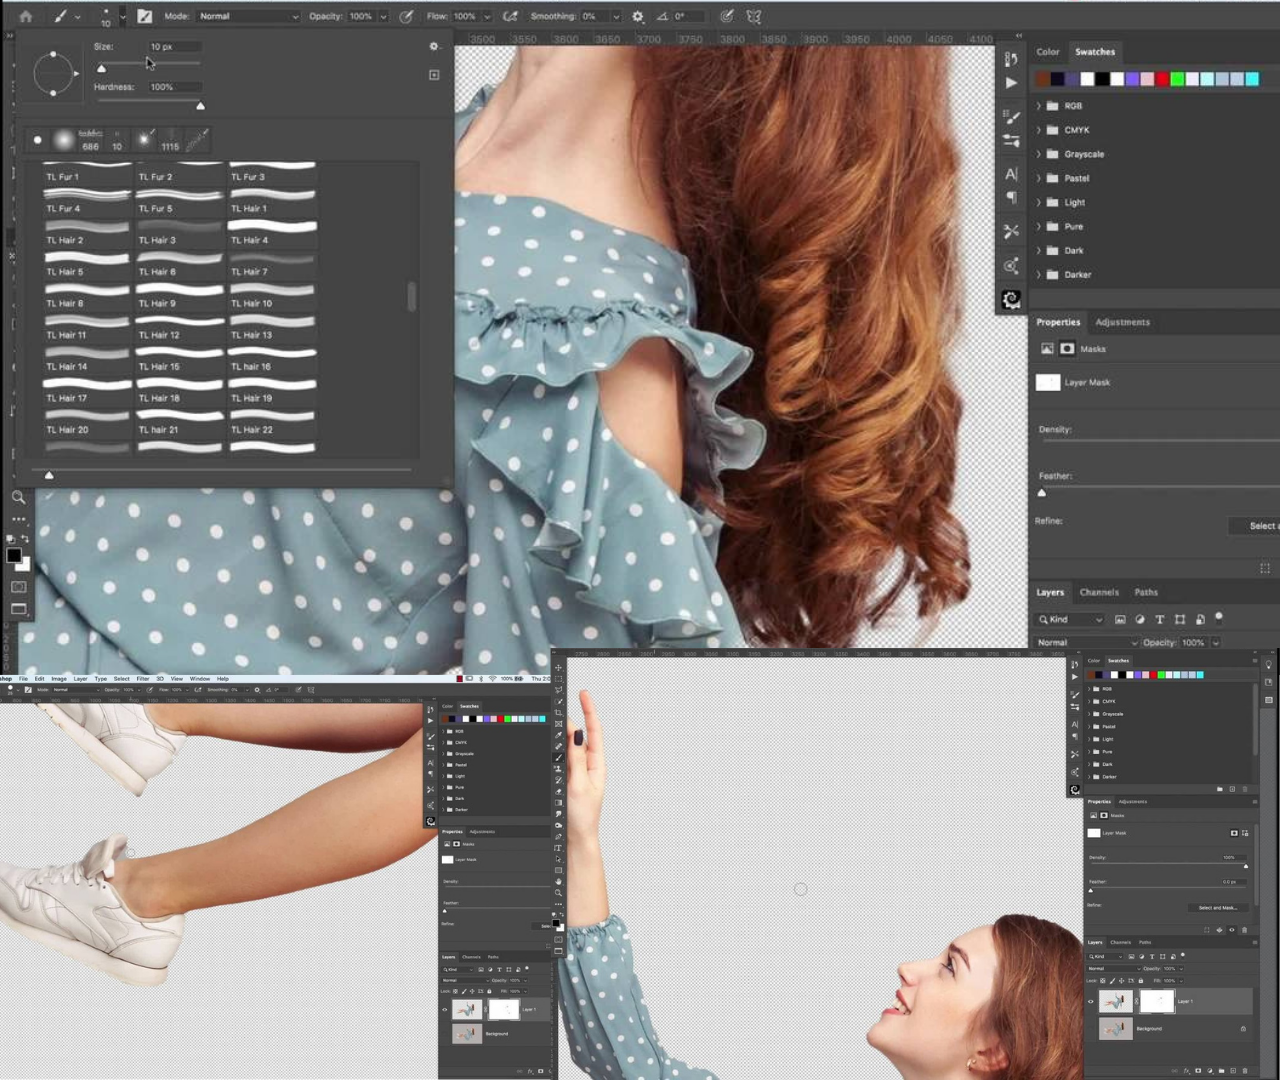
Task: Swap foreground and background colors in top window
Action: tap(25, 539)
